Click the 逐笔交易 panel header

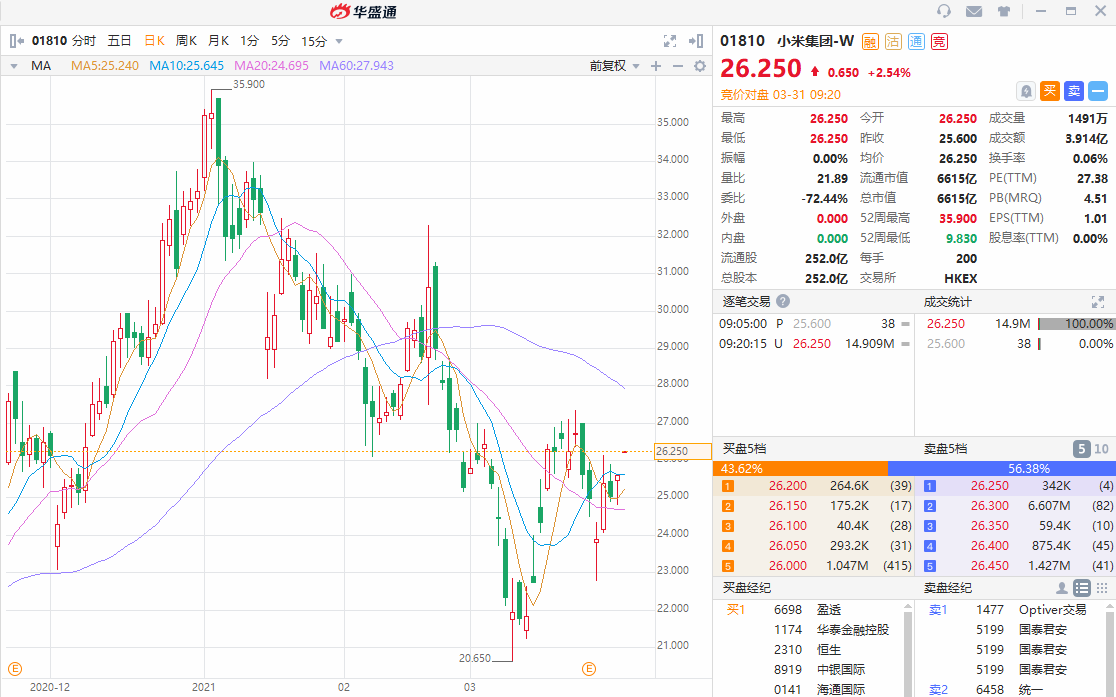[x=747, y=302]
